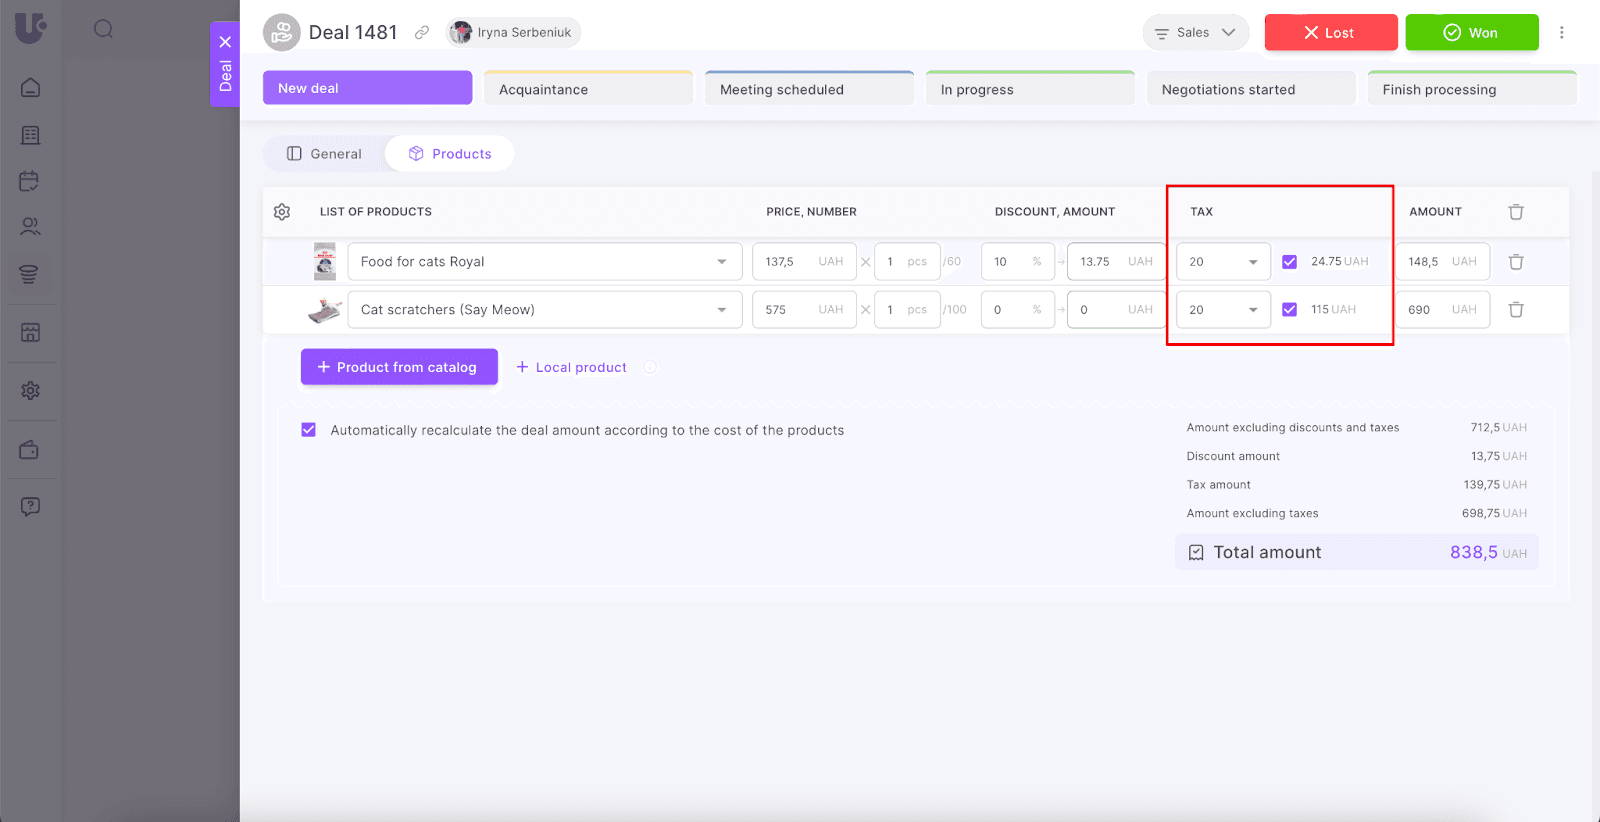Toggle automatic deal amount recalculation checkbox

309,430
